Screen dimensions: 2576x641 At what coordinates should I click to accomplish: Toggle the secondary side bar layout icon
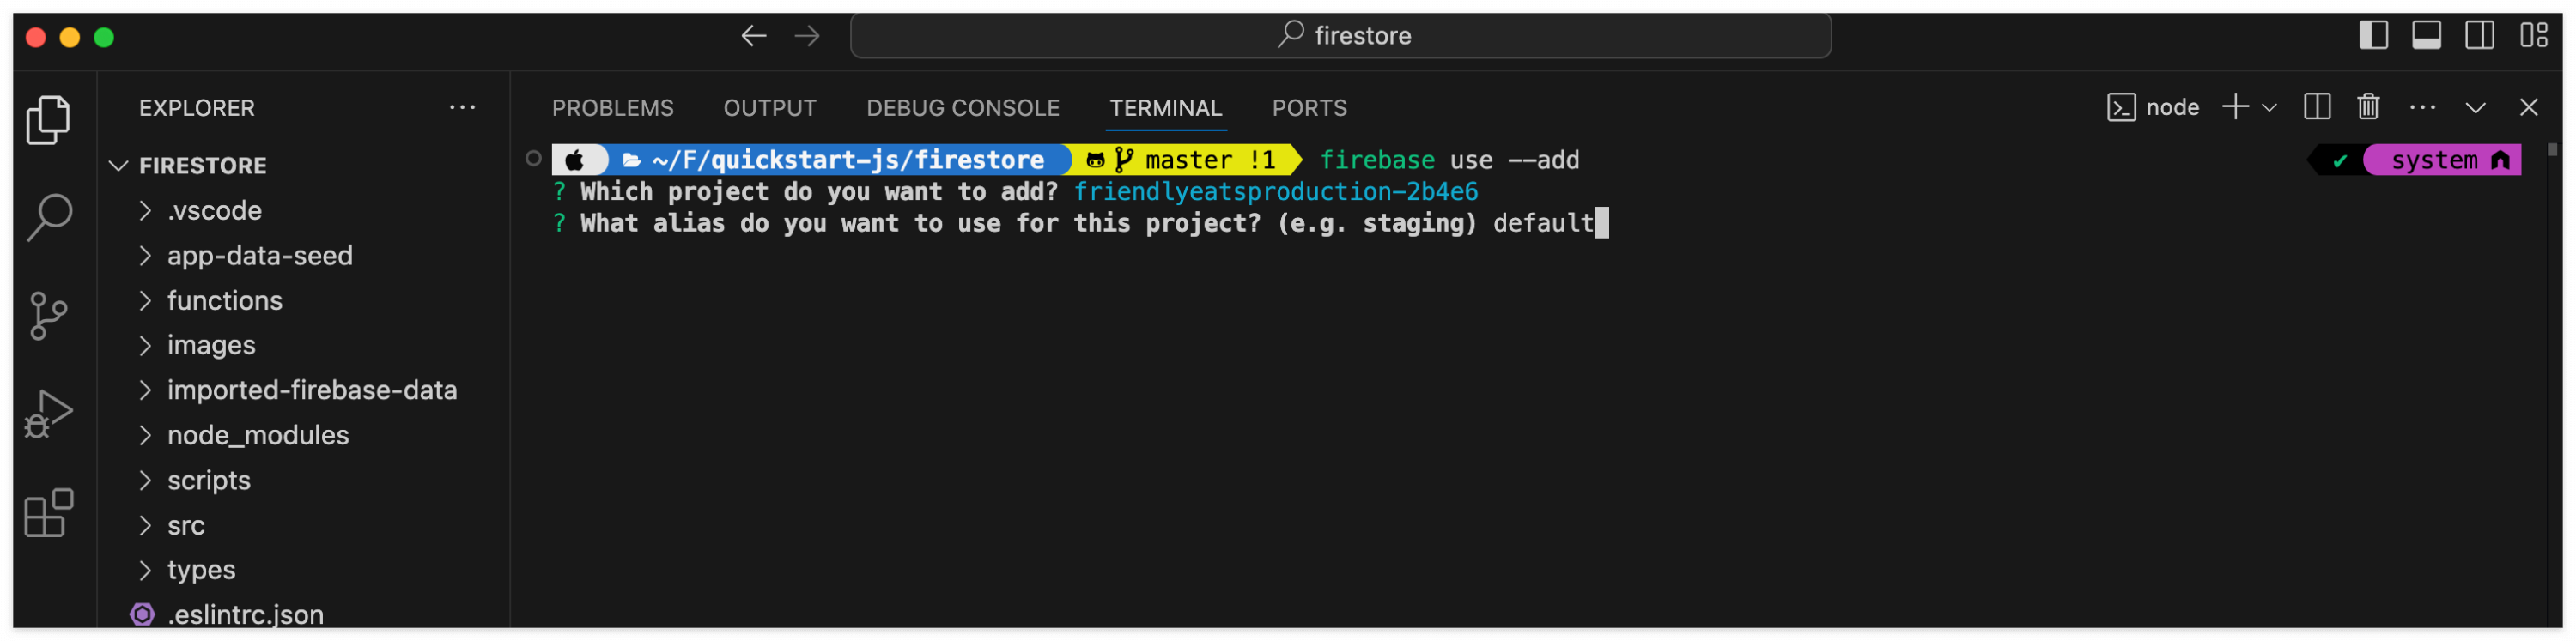click(2479, 35)
